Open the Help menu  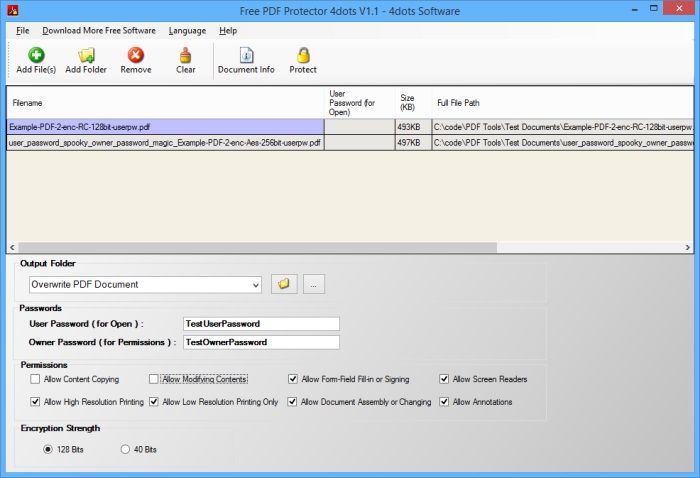(x=228, y=31)
